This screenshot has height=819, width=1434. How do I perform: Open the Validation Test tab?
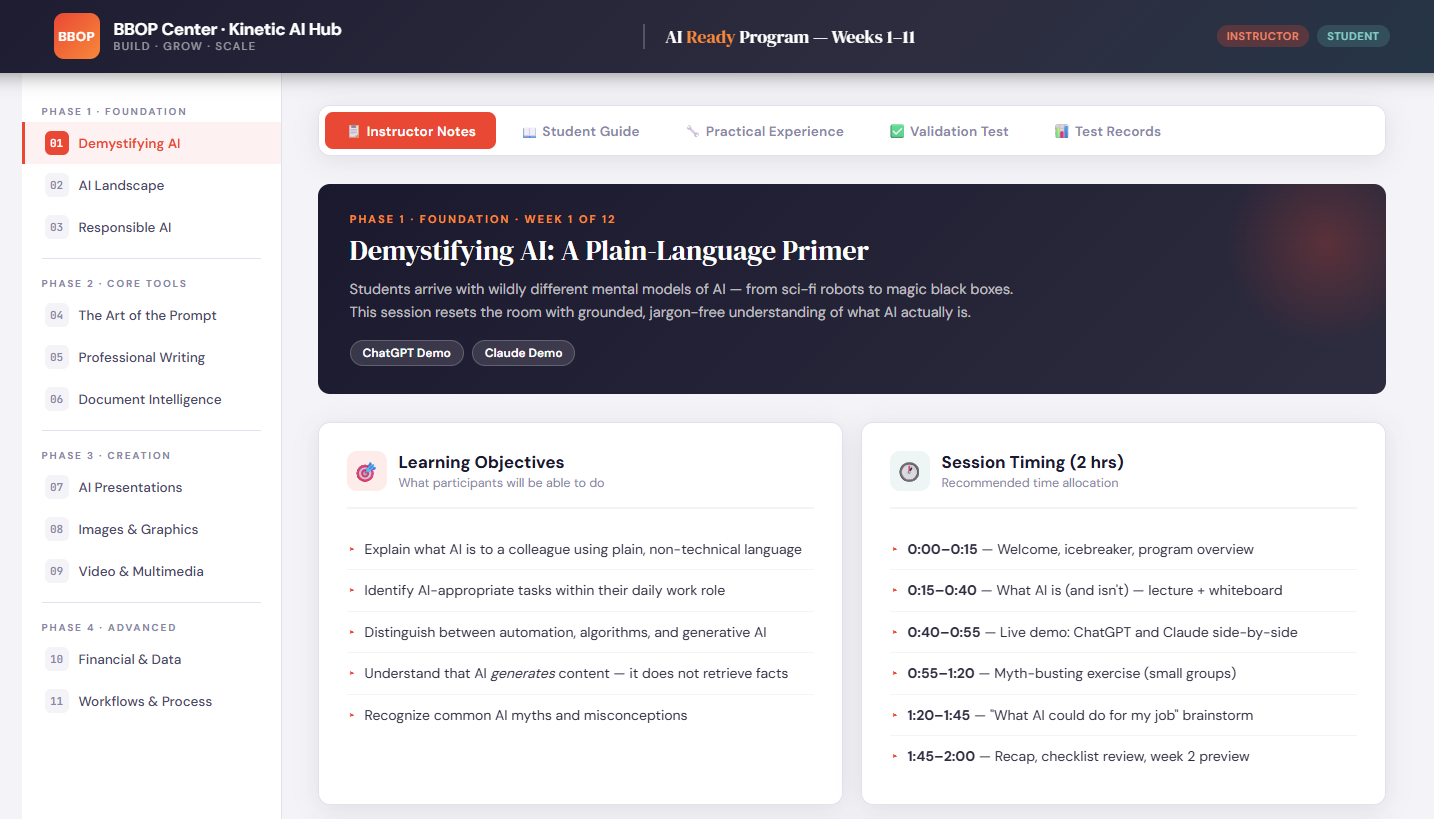pyautogui.click(x=949, y=131)
